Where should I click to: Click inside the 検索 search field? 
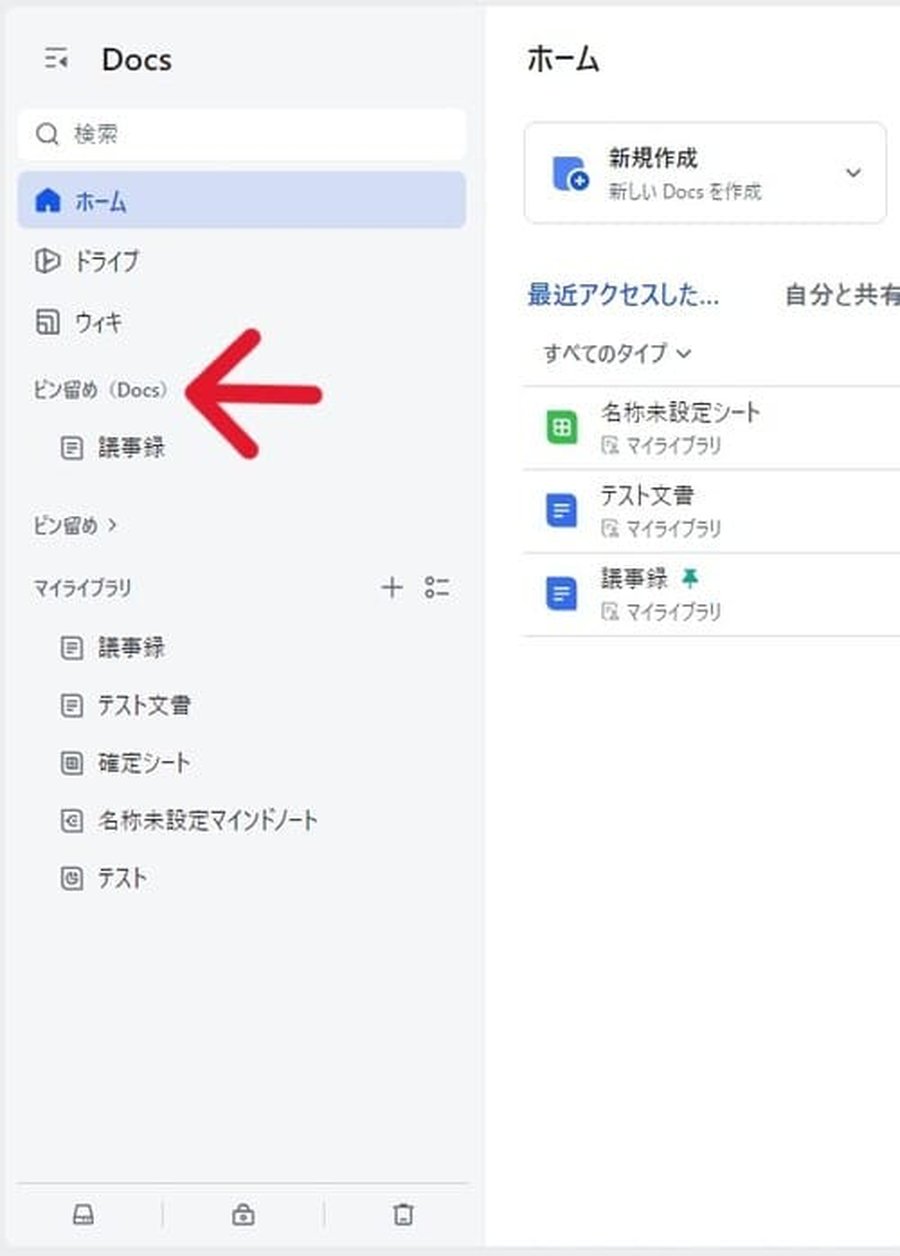coord(240,133)
